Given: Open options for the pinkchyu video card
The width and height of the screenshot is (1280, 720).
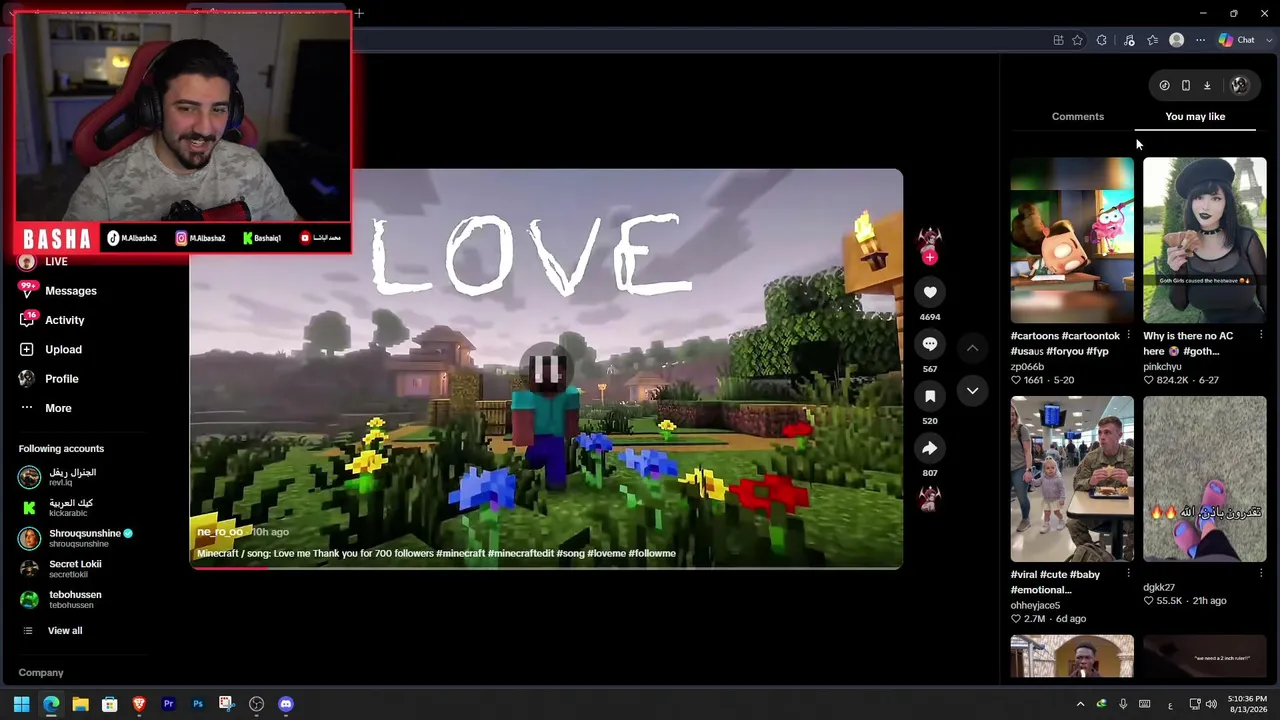Looking at the screenshot, I should click(x=1261, y=336).
